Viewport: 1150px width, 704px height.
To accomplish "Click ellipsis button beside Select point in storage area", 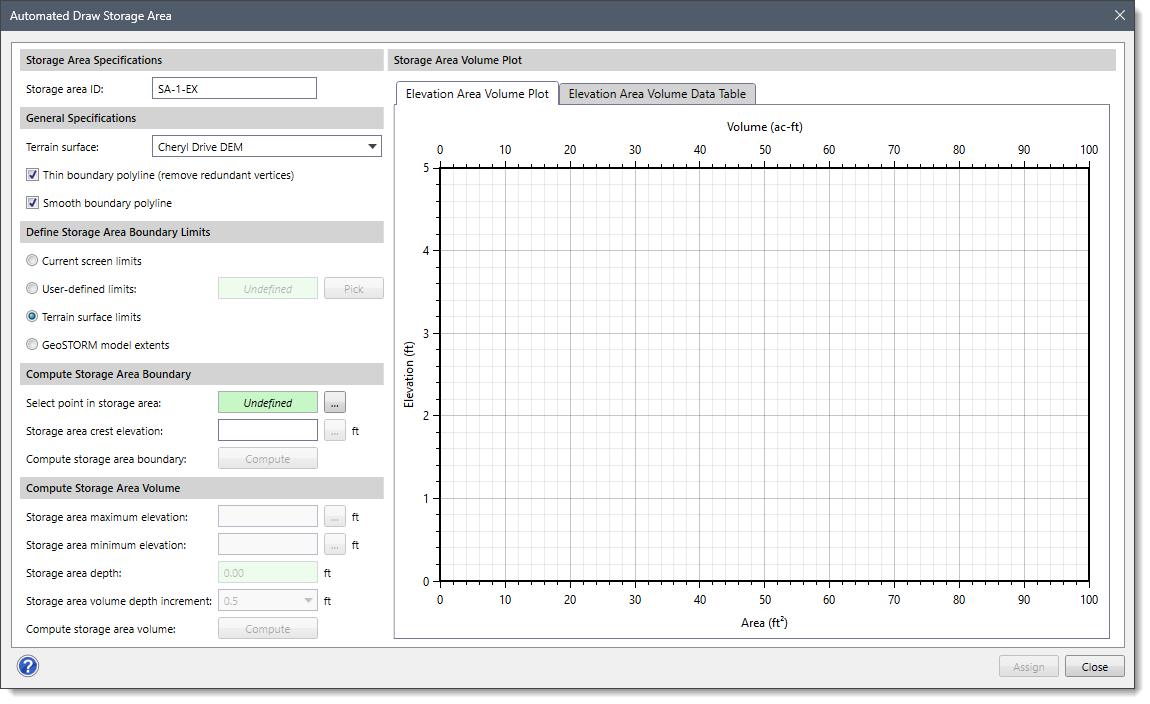I will [335, 402].
